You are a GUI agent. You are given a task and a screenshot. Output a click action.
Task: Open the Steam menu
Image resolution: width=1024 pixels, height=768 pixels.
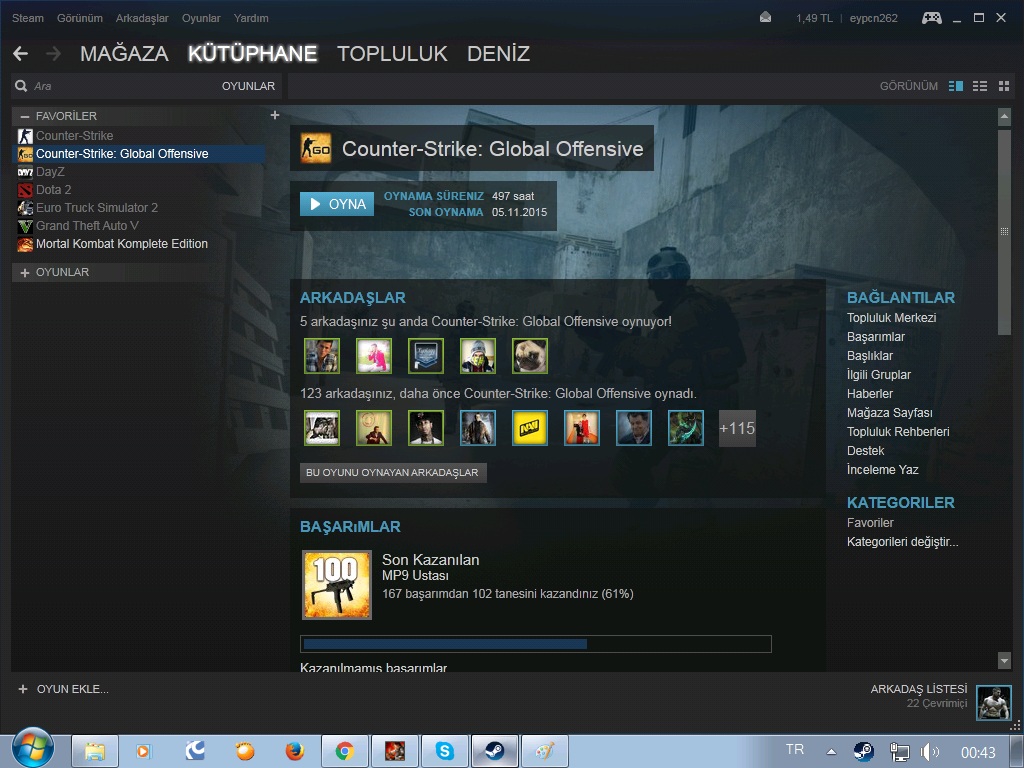pyautogui.click(x=27, y=18)
